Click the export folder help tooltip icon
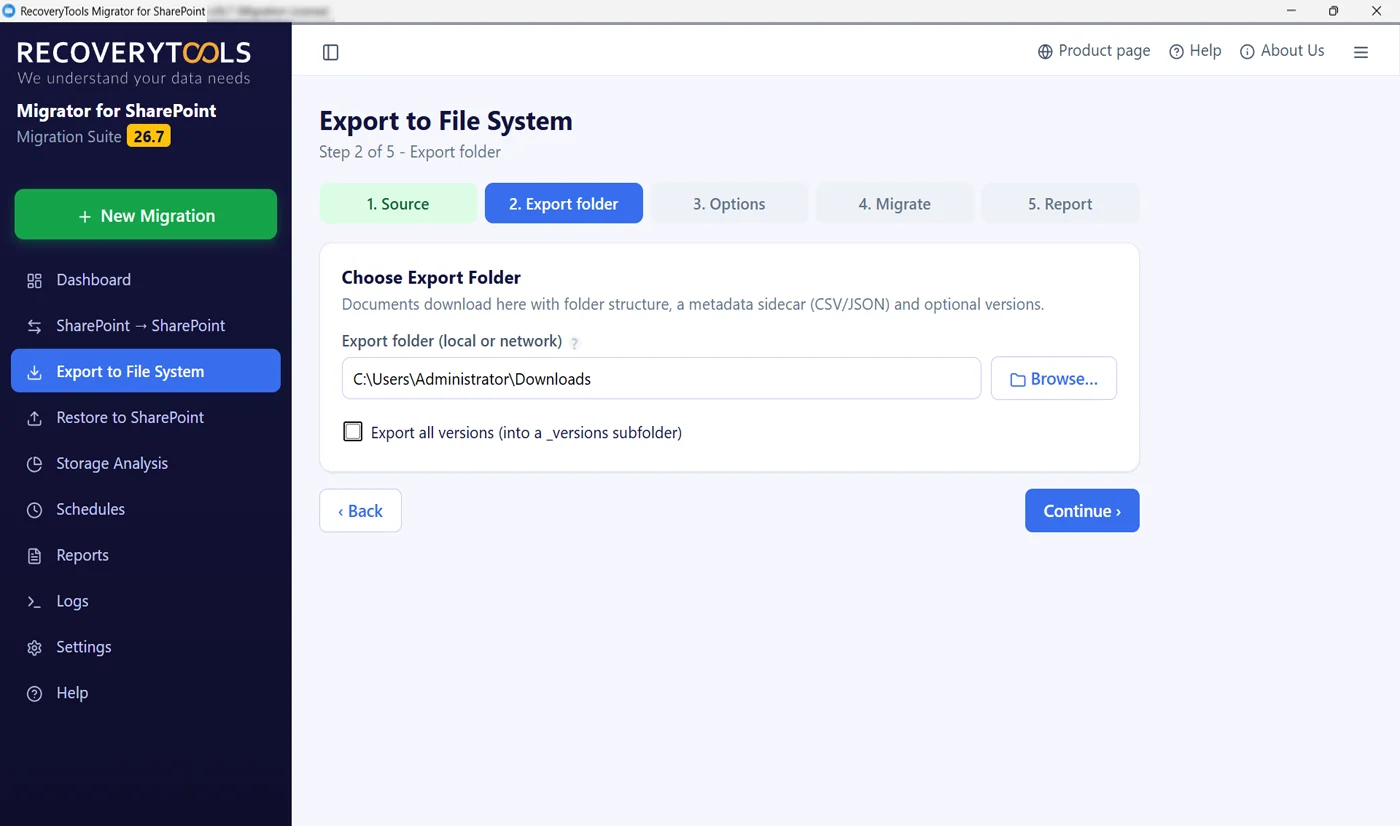Screen dimensions: 1400x826 (575, 343)
